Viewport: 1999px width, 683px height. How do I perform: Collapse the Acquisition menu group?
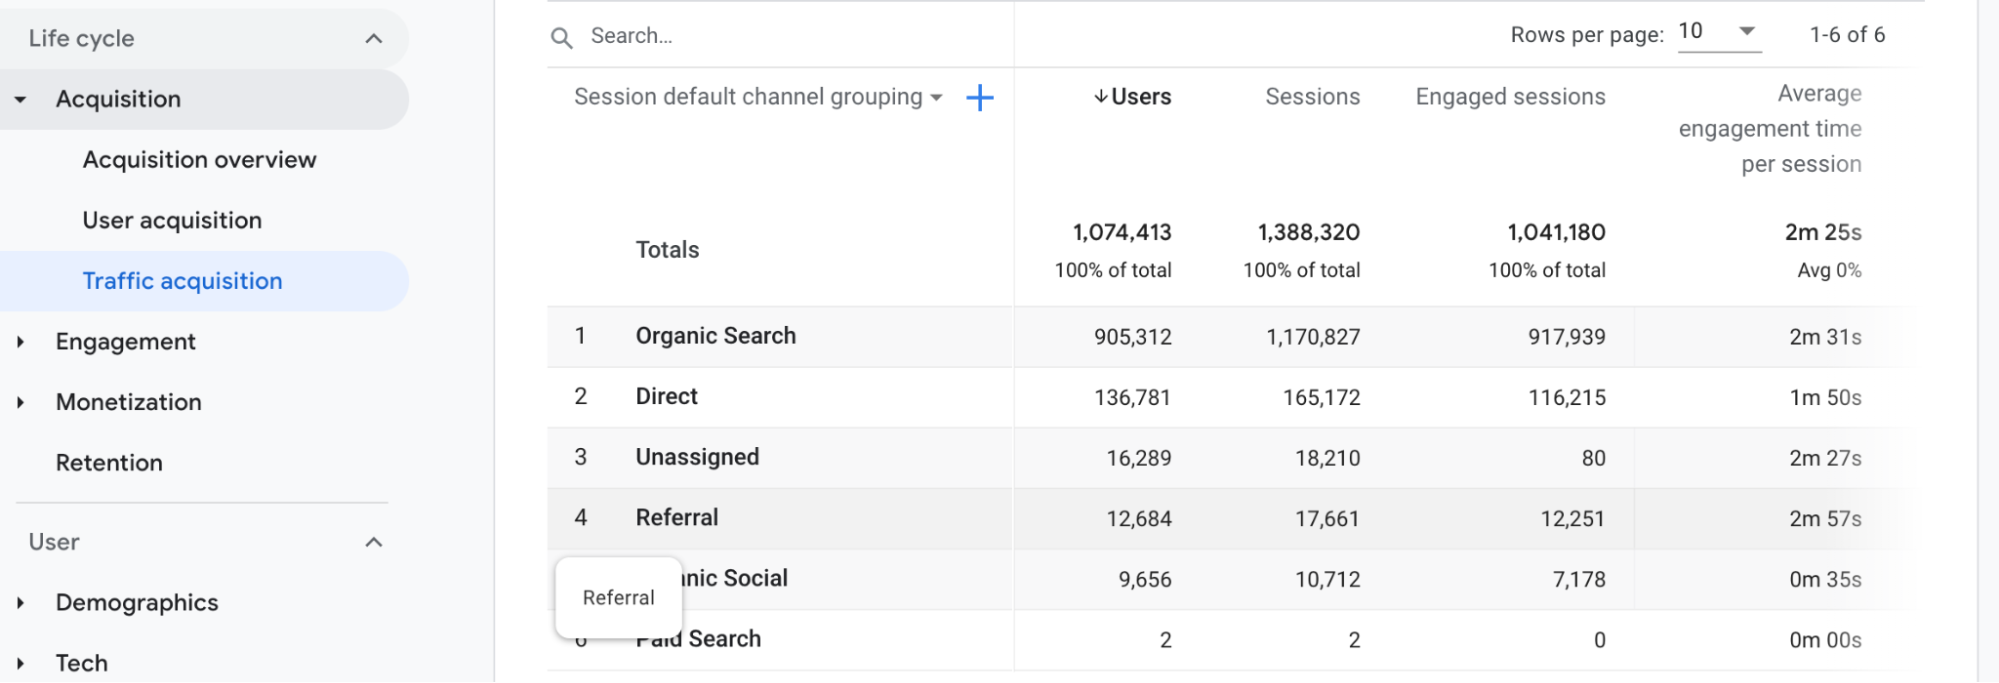(x=20, y=100)
